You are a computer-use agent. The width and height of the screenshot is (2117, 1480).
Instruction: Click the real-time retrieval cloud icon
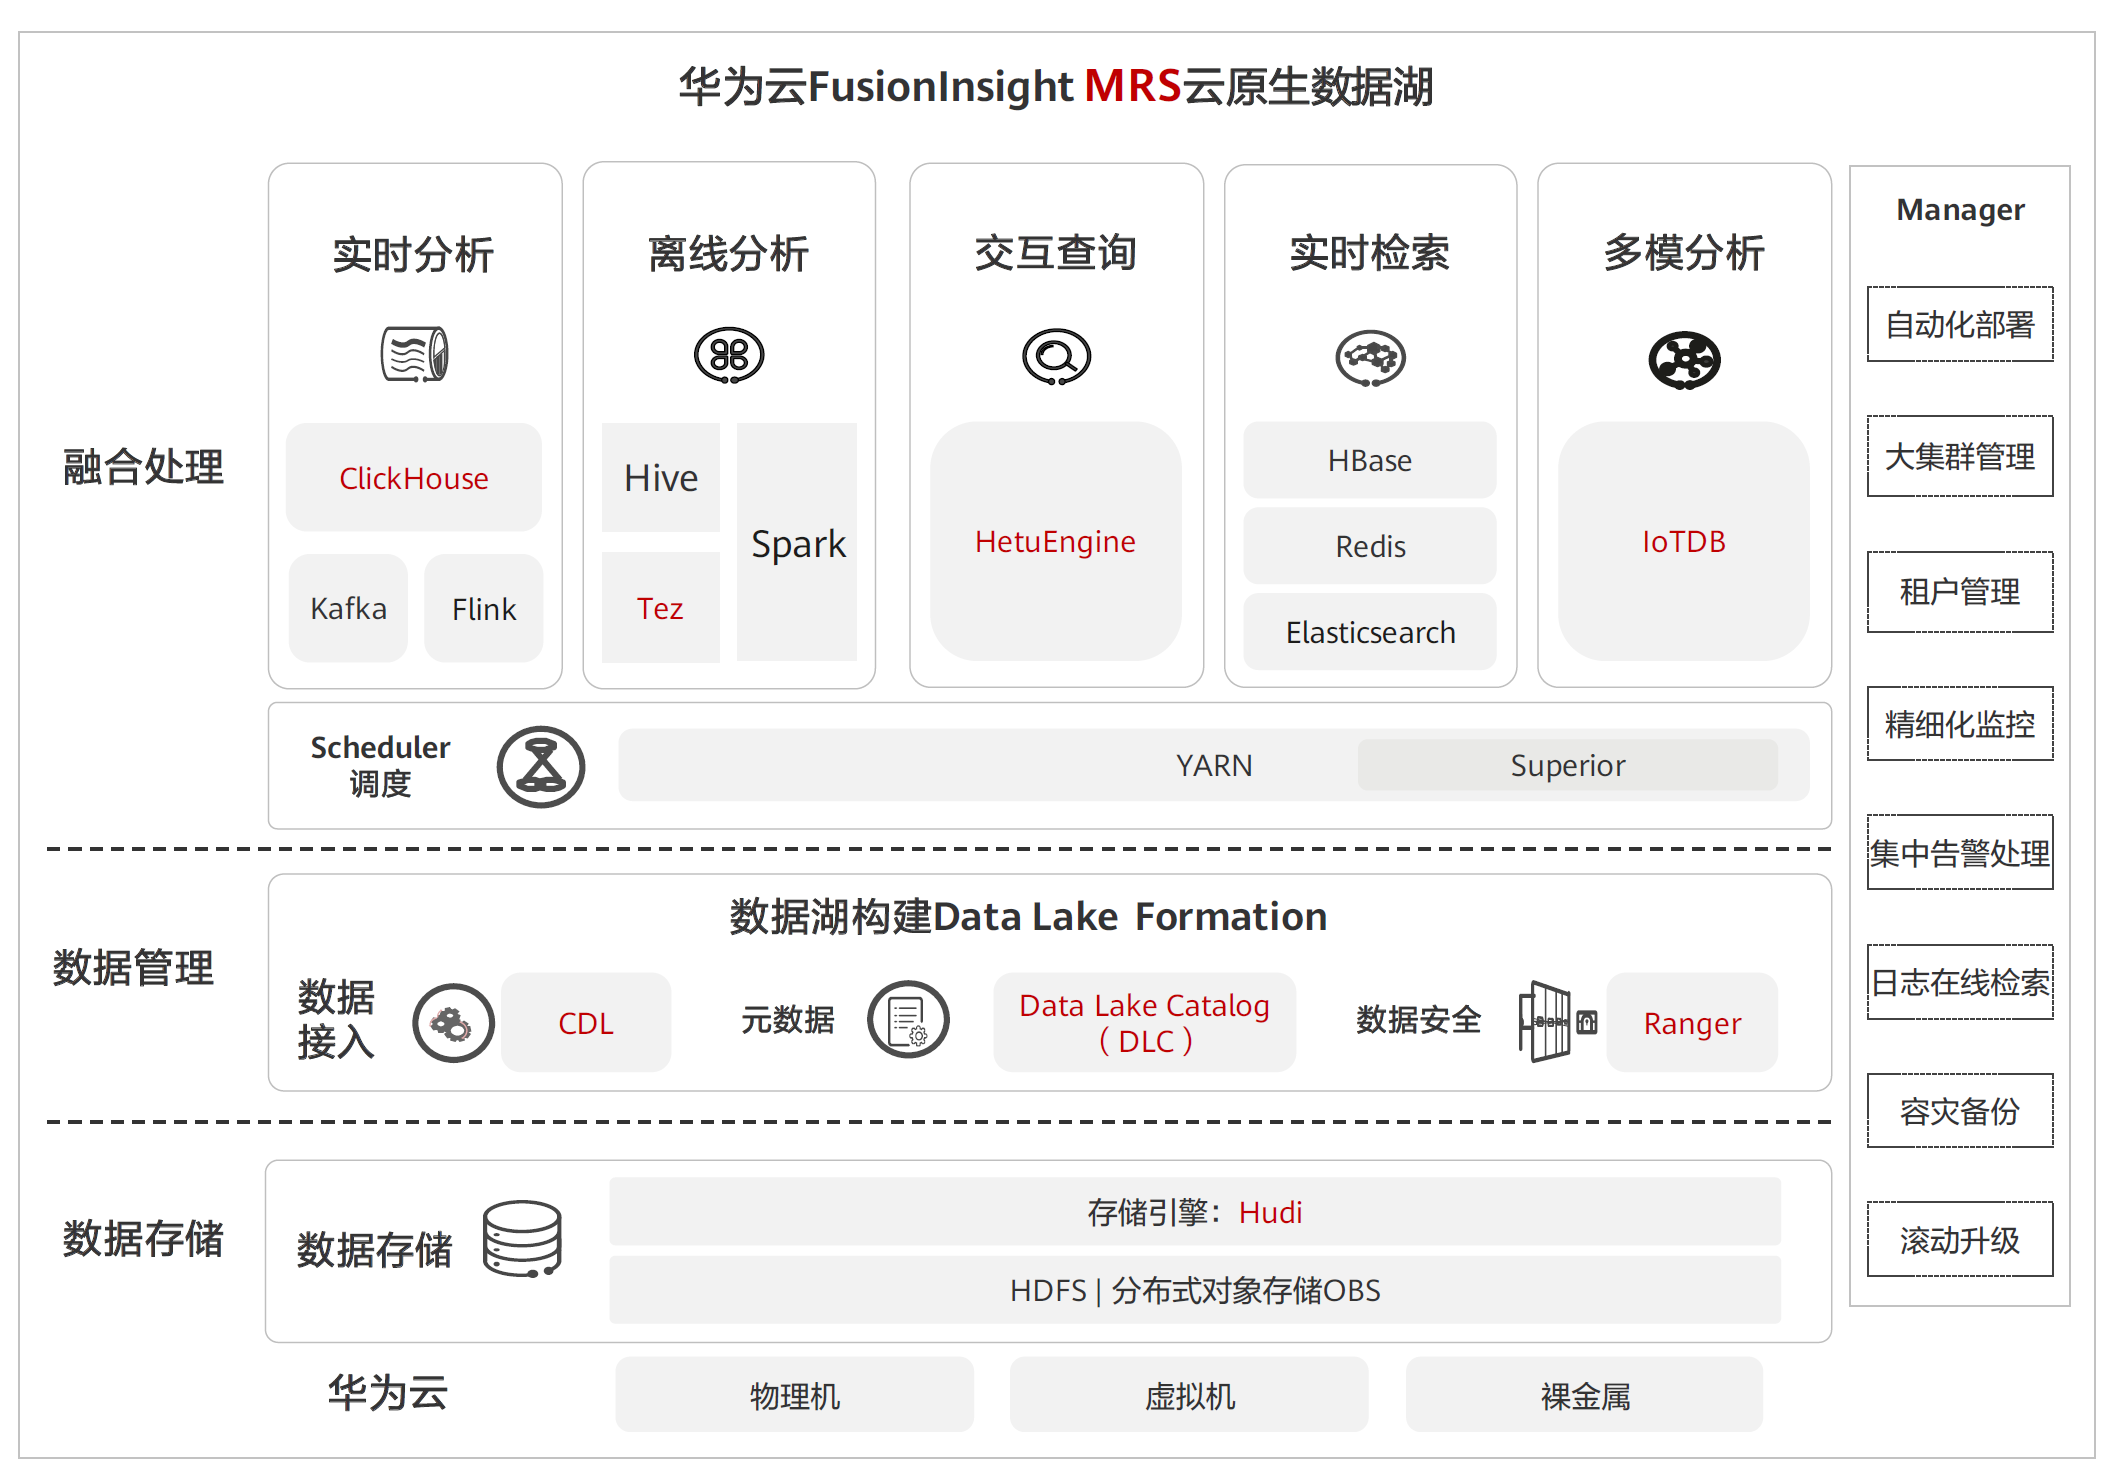click(1370, 358)
